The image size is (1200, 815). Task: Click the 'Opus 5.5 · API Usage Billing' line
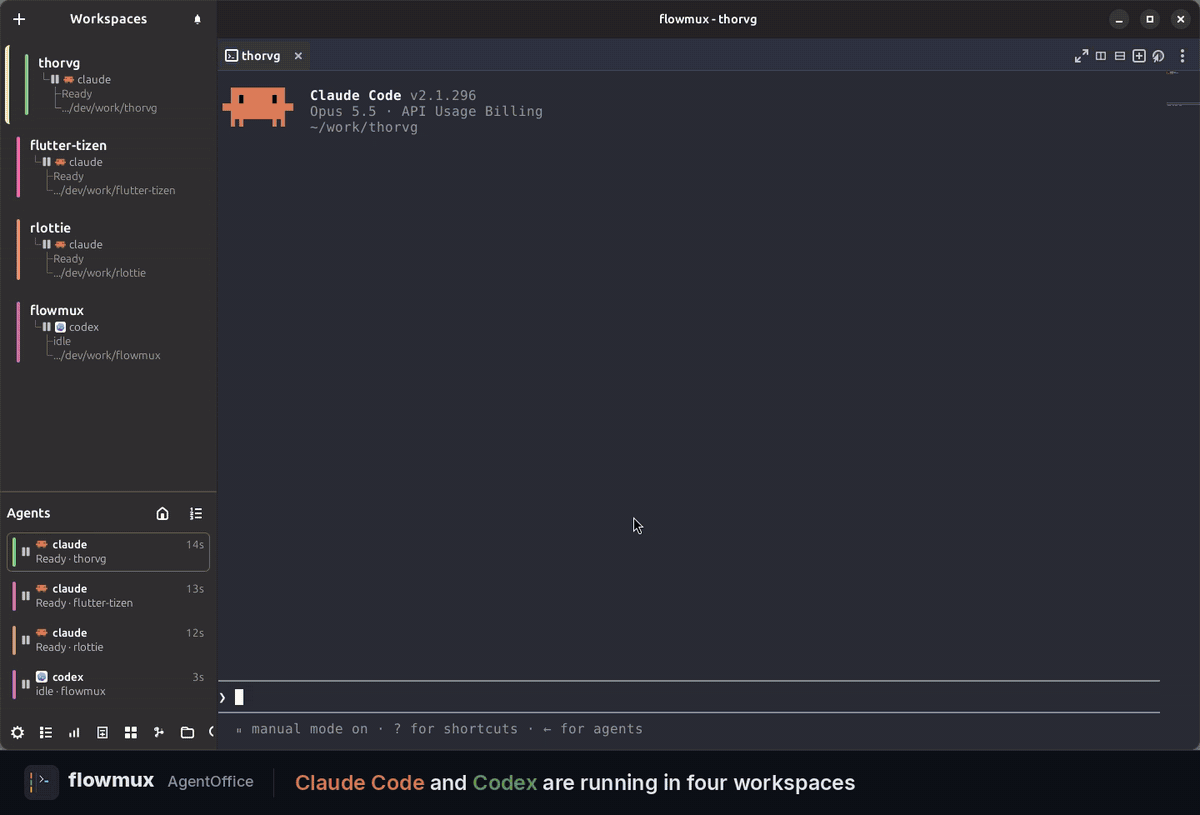[426, 111]
